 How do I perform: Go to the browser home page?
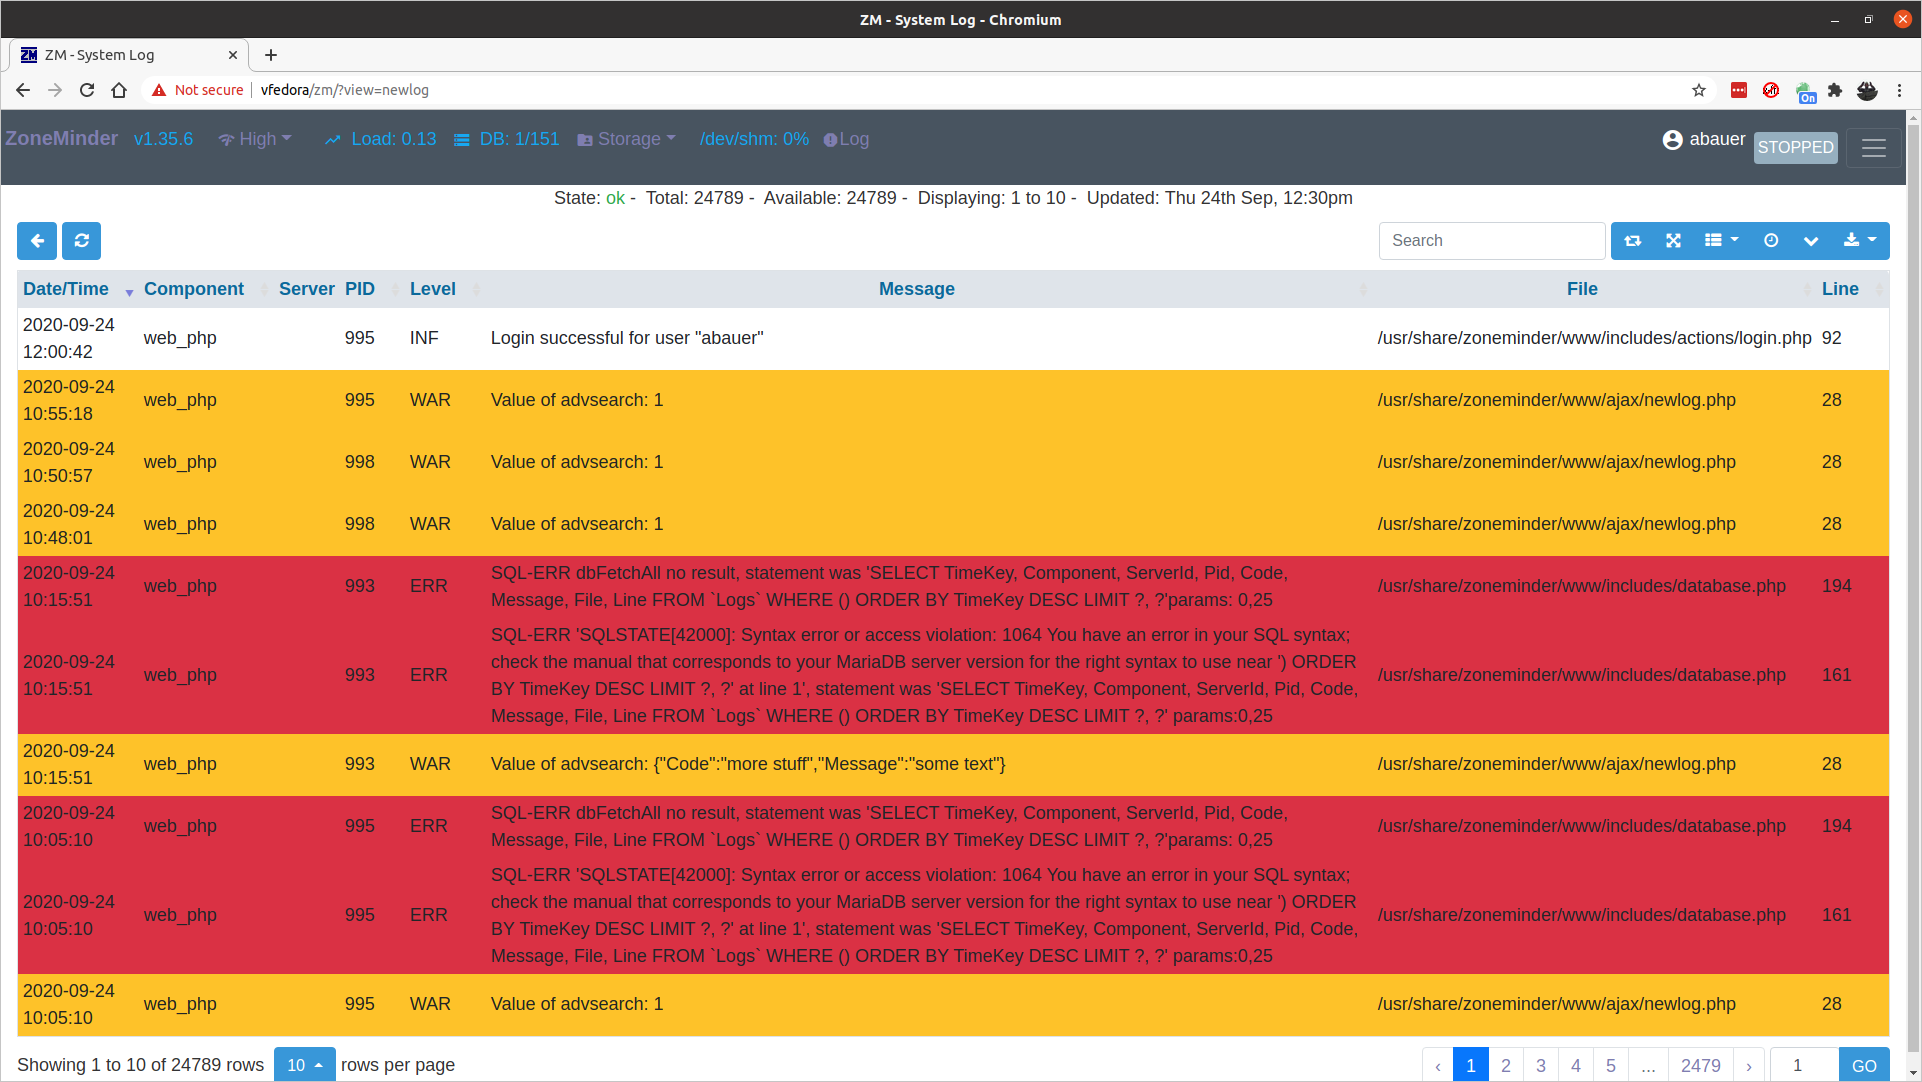pos(119,90)
